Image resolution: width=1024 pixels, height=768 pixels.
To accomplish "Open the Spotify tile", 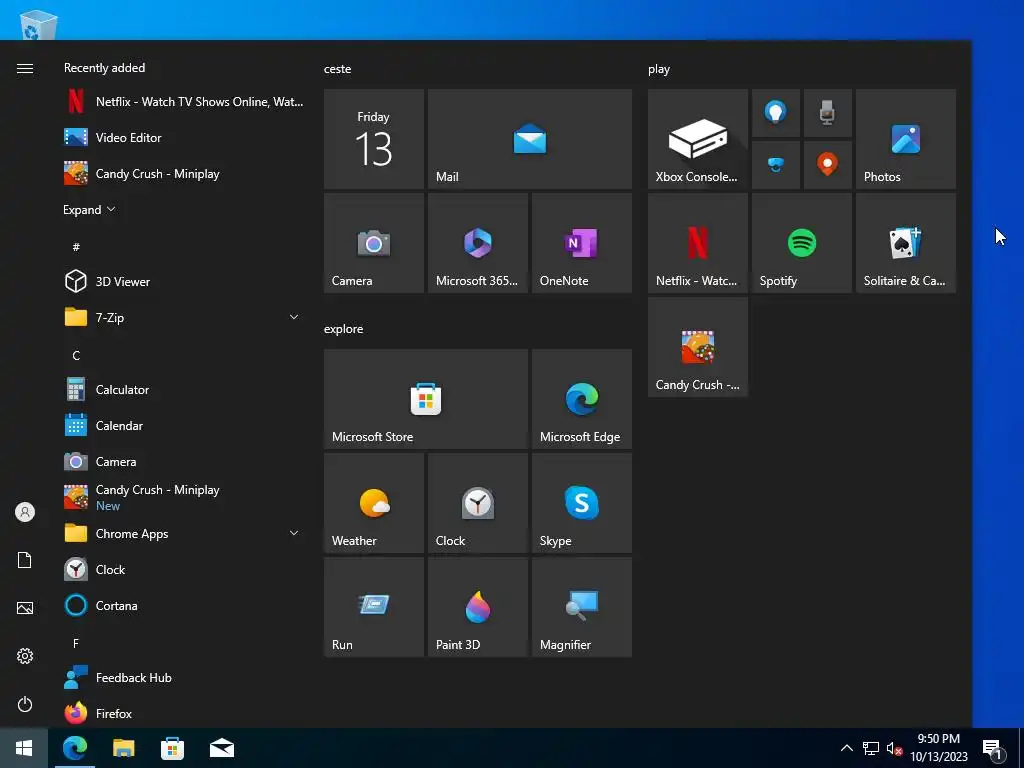I will pyautogui.click(x=802, y=243).
